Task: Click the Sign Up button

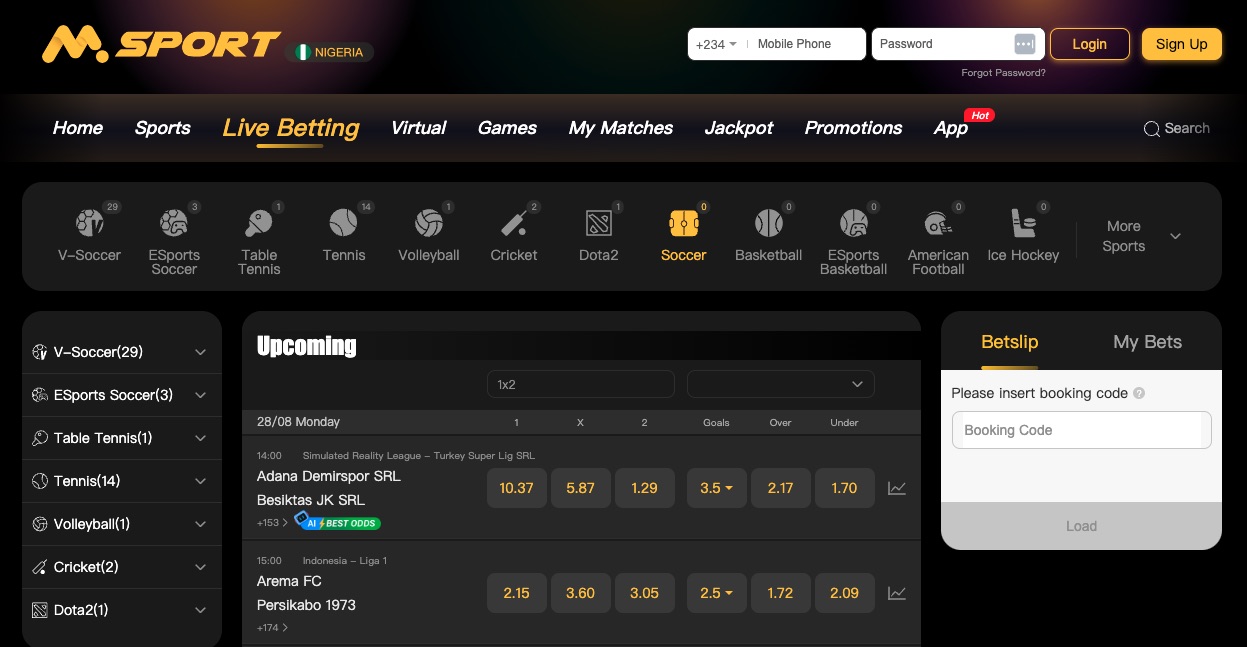Action: (x=1182, y=44)
